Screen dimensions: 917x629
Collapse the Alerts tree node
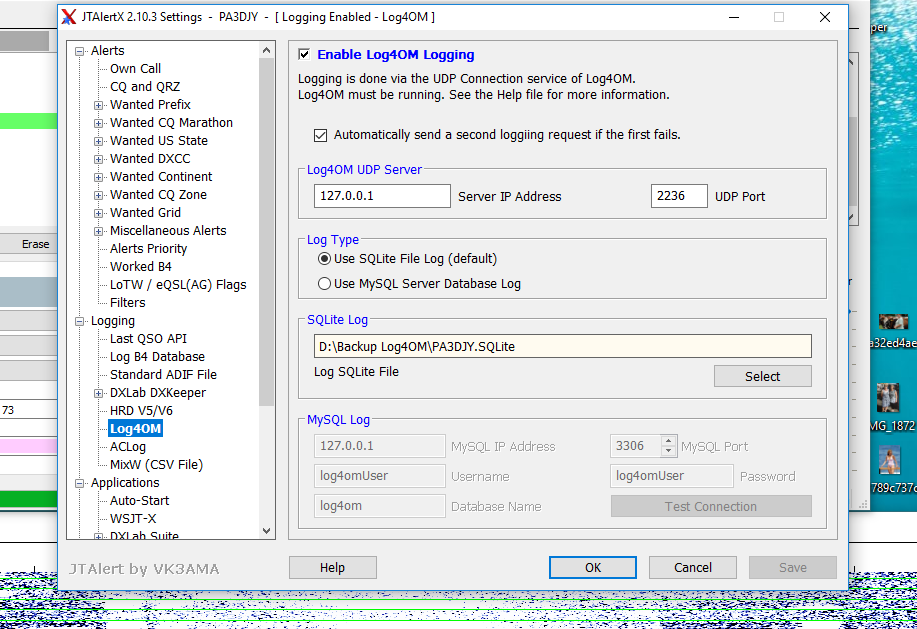[x=80, y=51]
